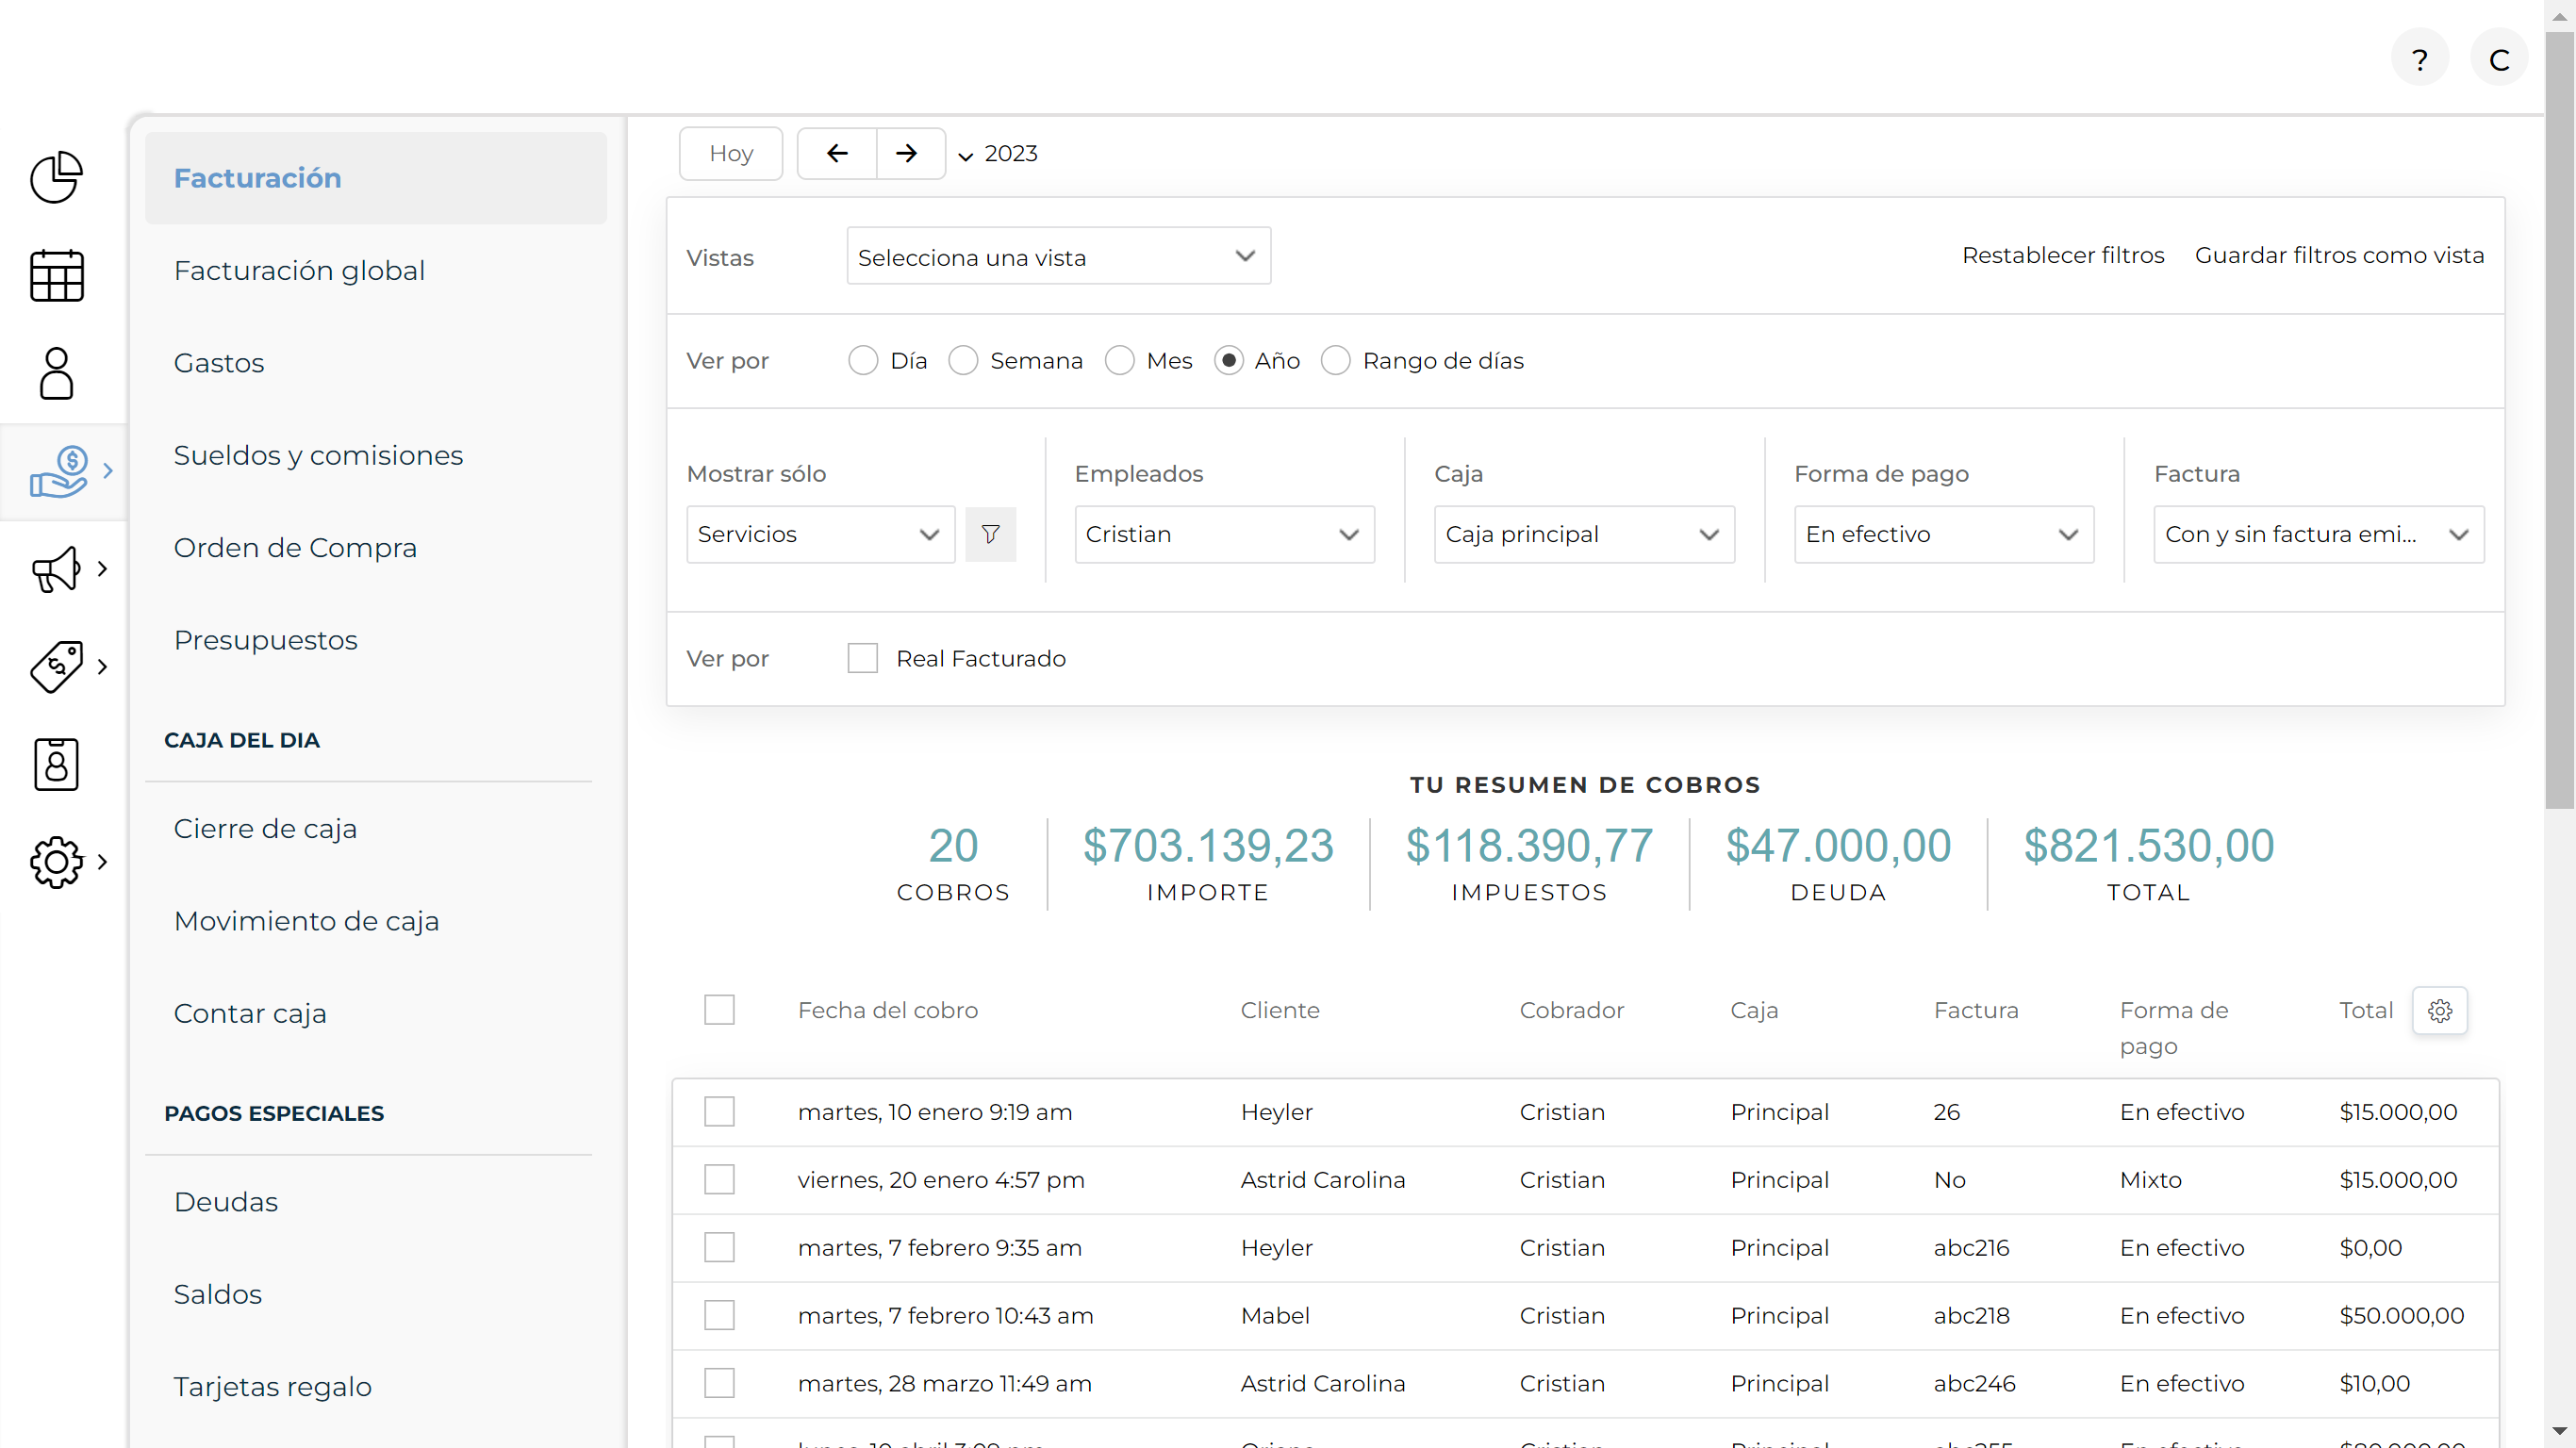Screen dimensions: 2576x1448
Task: Open the employee ID badge icon
Action: (x=56, y=764)
